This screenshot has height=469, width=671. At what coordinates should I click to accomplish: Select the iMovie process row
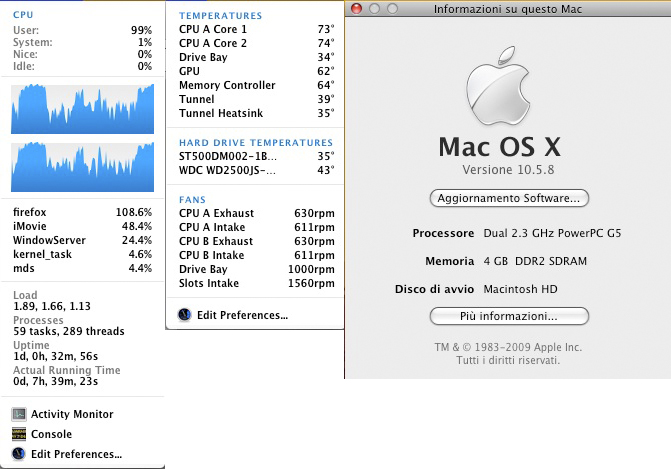tap(83, 226)
